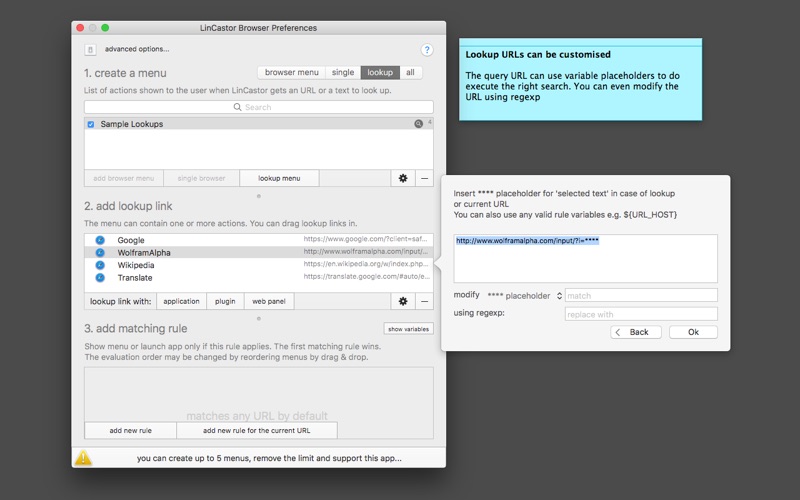Click the advanced options label
This screenshot has width=800, height=500.
pyautogui.click(x=137, y=49)
